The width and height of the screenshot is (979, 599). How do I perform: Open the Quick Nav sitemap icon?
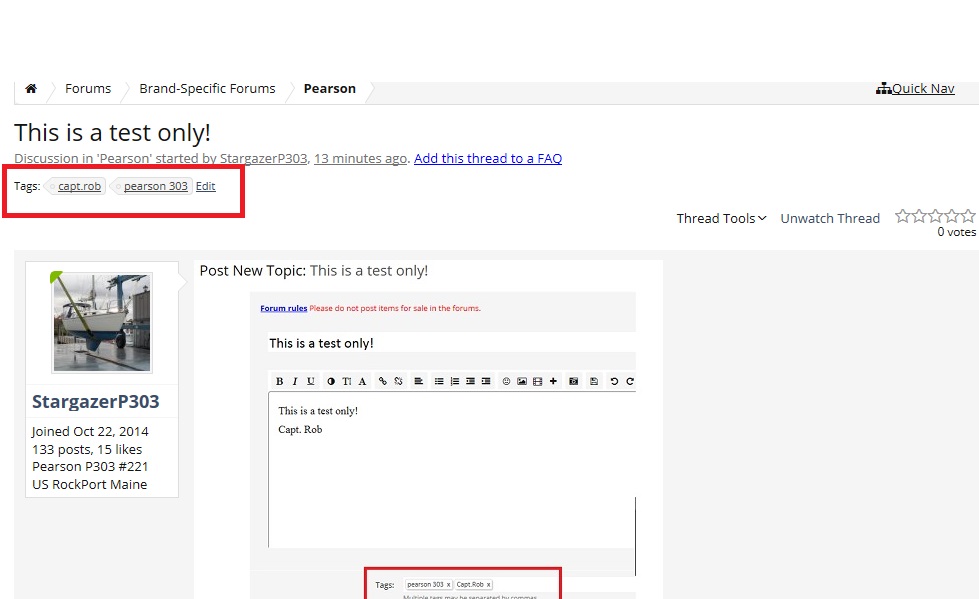(883, 89)
